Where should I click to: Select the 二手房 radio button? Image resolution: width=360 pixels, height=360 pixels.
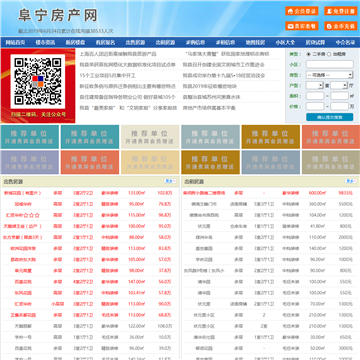coord(309,54)
